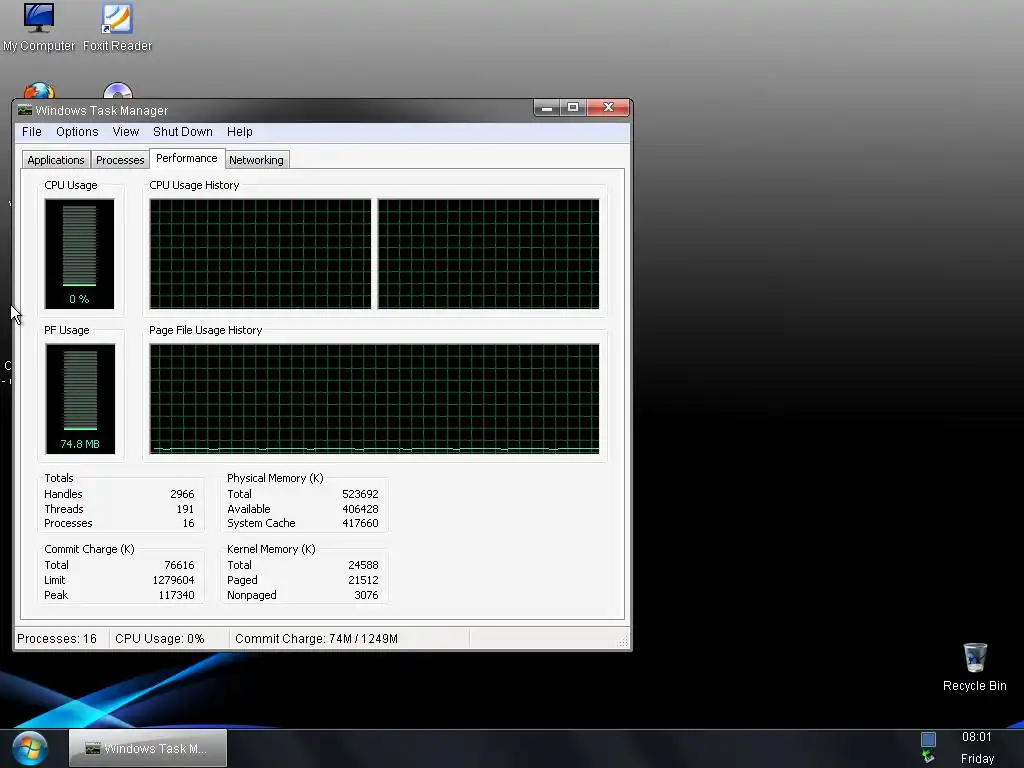Open My Computer desktop icon
The width and height of the screenshot is (1024, 768).
(x=39, y=27)
